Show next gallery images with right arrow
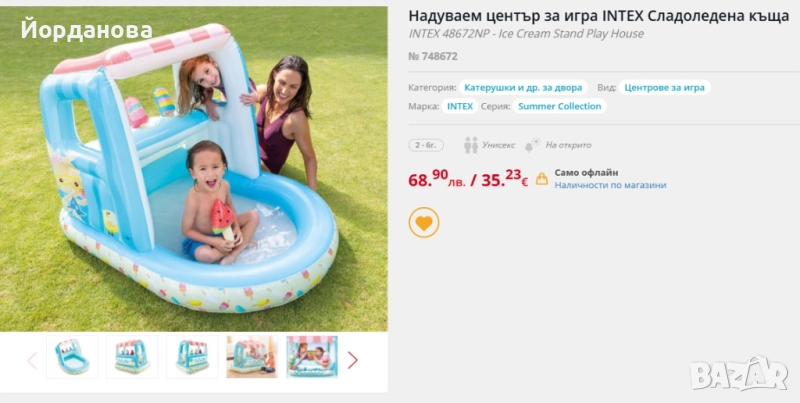The height and width of the screenshot is (403, 800). [353, 360]
